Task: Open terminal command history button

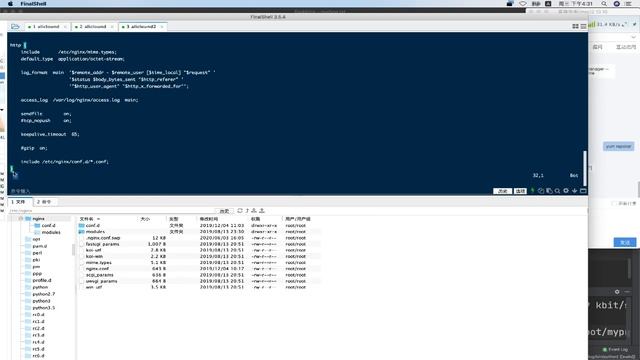Action: pos(502,191)
